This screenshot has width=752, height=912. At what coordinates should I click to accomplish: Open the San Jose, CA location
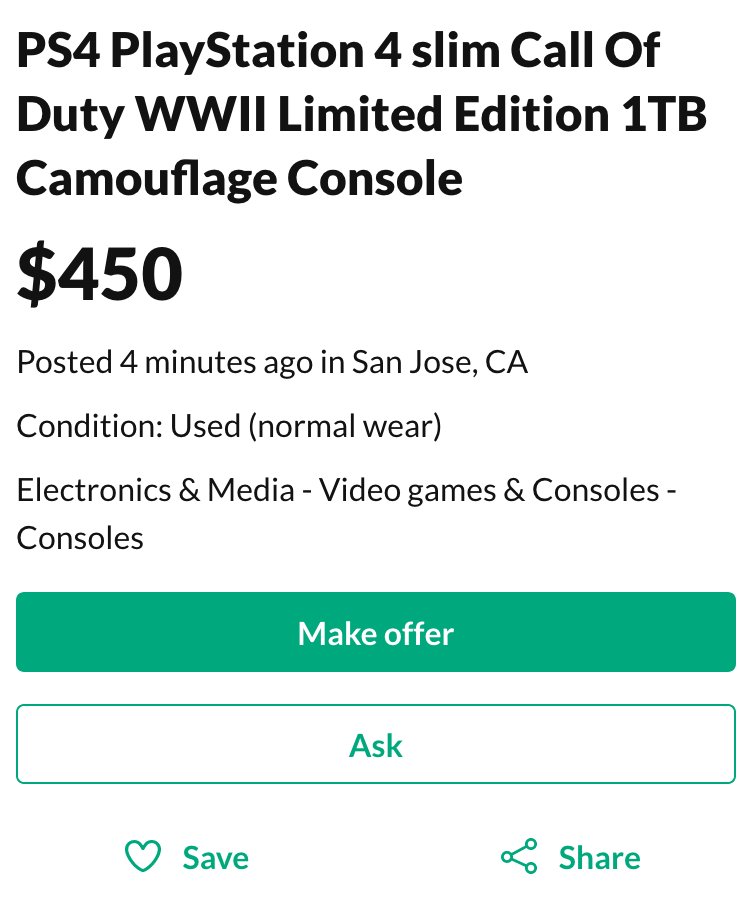pos(439,362)
